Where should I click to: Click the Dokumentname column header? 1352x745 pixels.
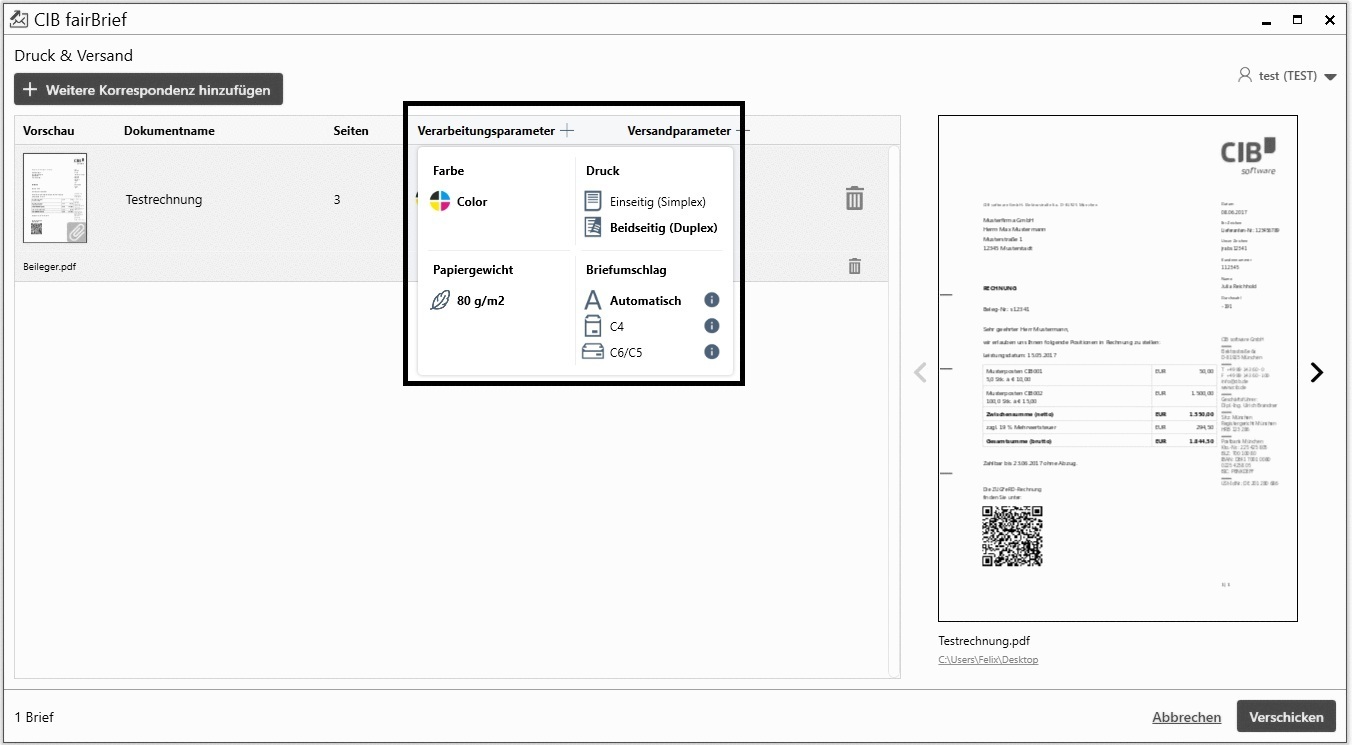169,131
